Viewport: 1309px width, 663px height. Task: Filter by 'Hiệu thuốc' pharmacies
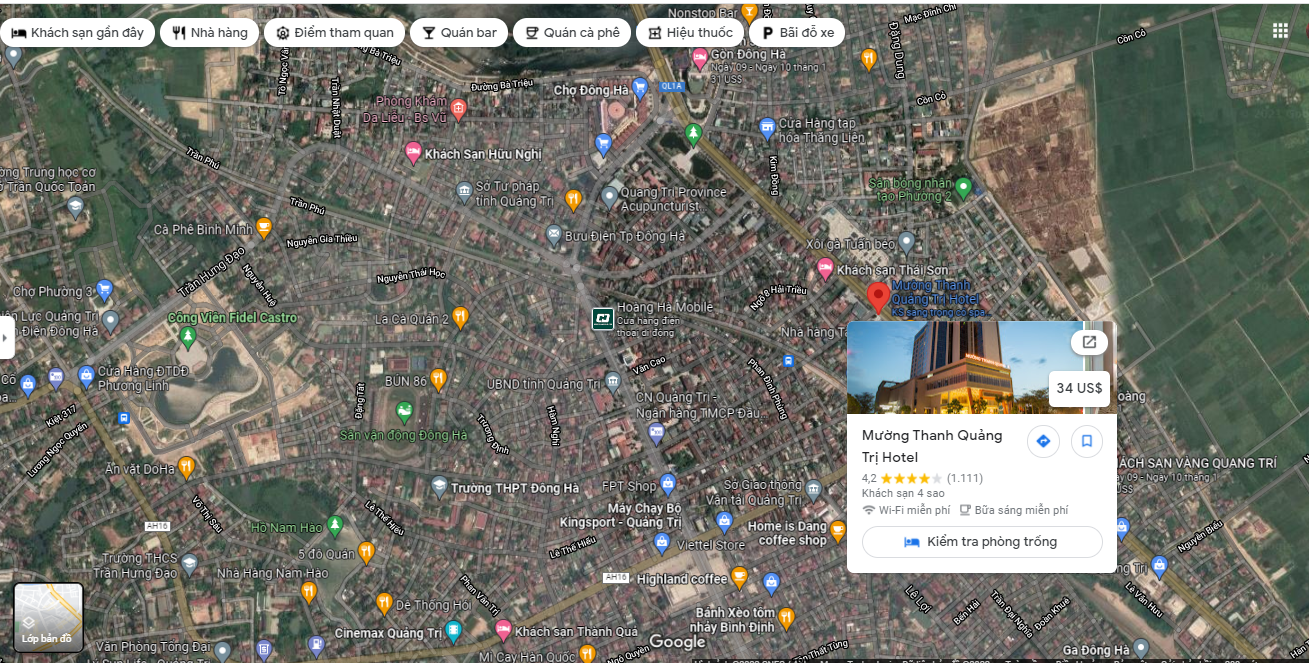coord(689,32)
